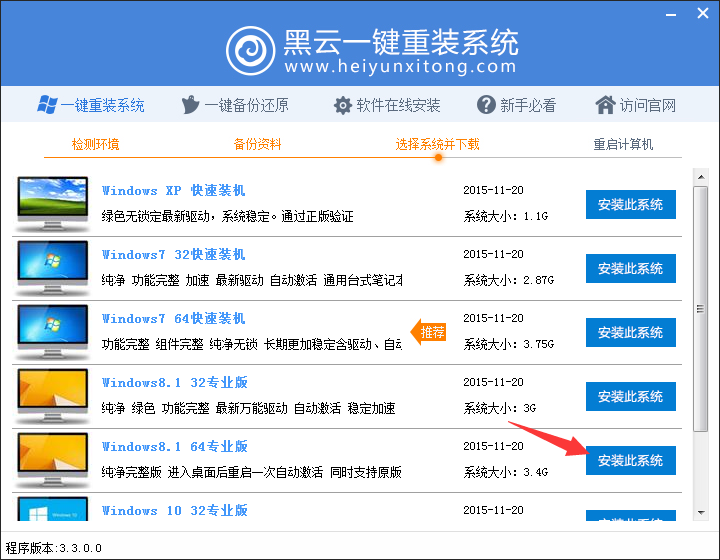Click the Windows flag icon for one-key reinstall
Screen dimensions: 720x560
tap(47, 105)
